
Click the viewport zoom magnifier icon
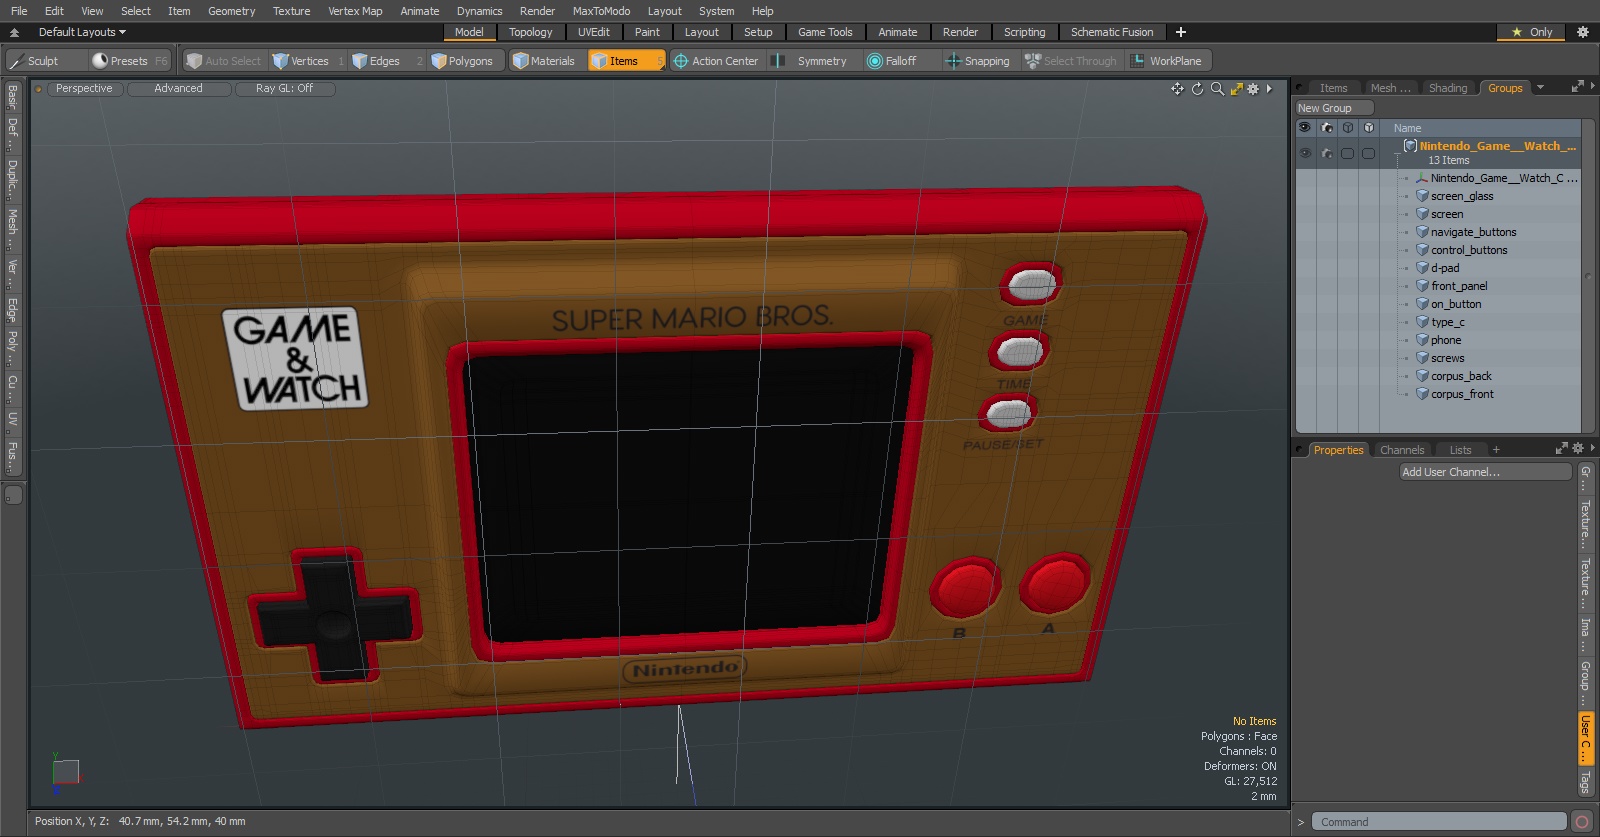click(x=1217, y=89)
